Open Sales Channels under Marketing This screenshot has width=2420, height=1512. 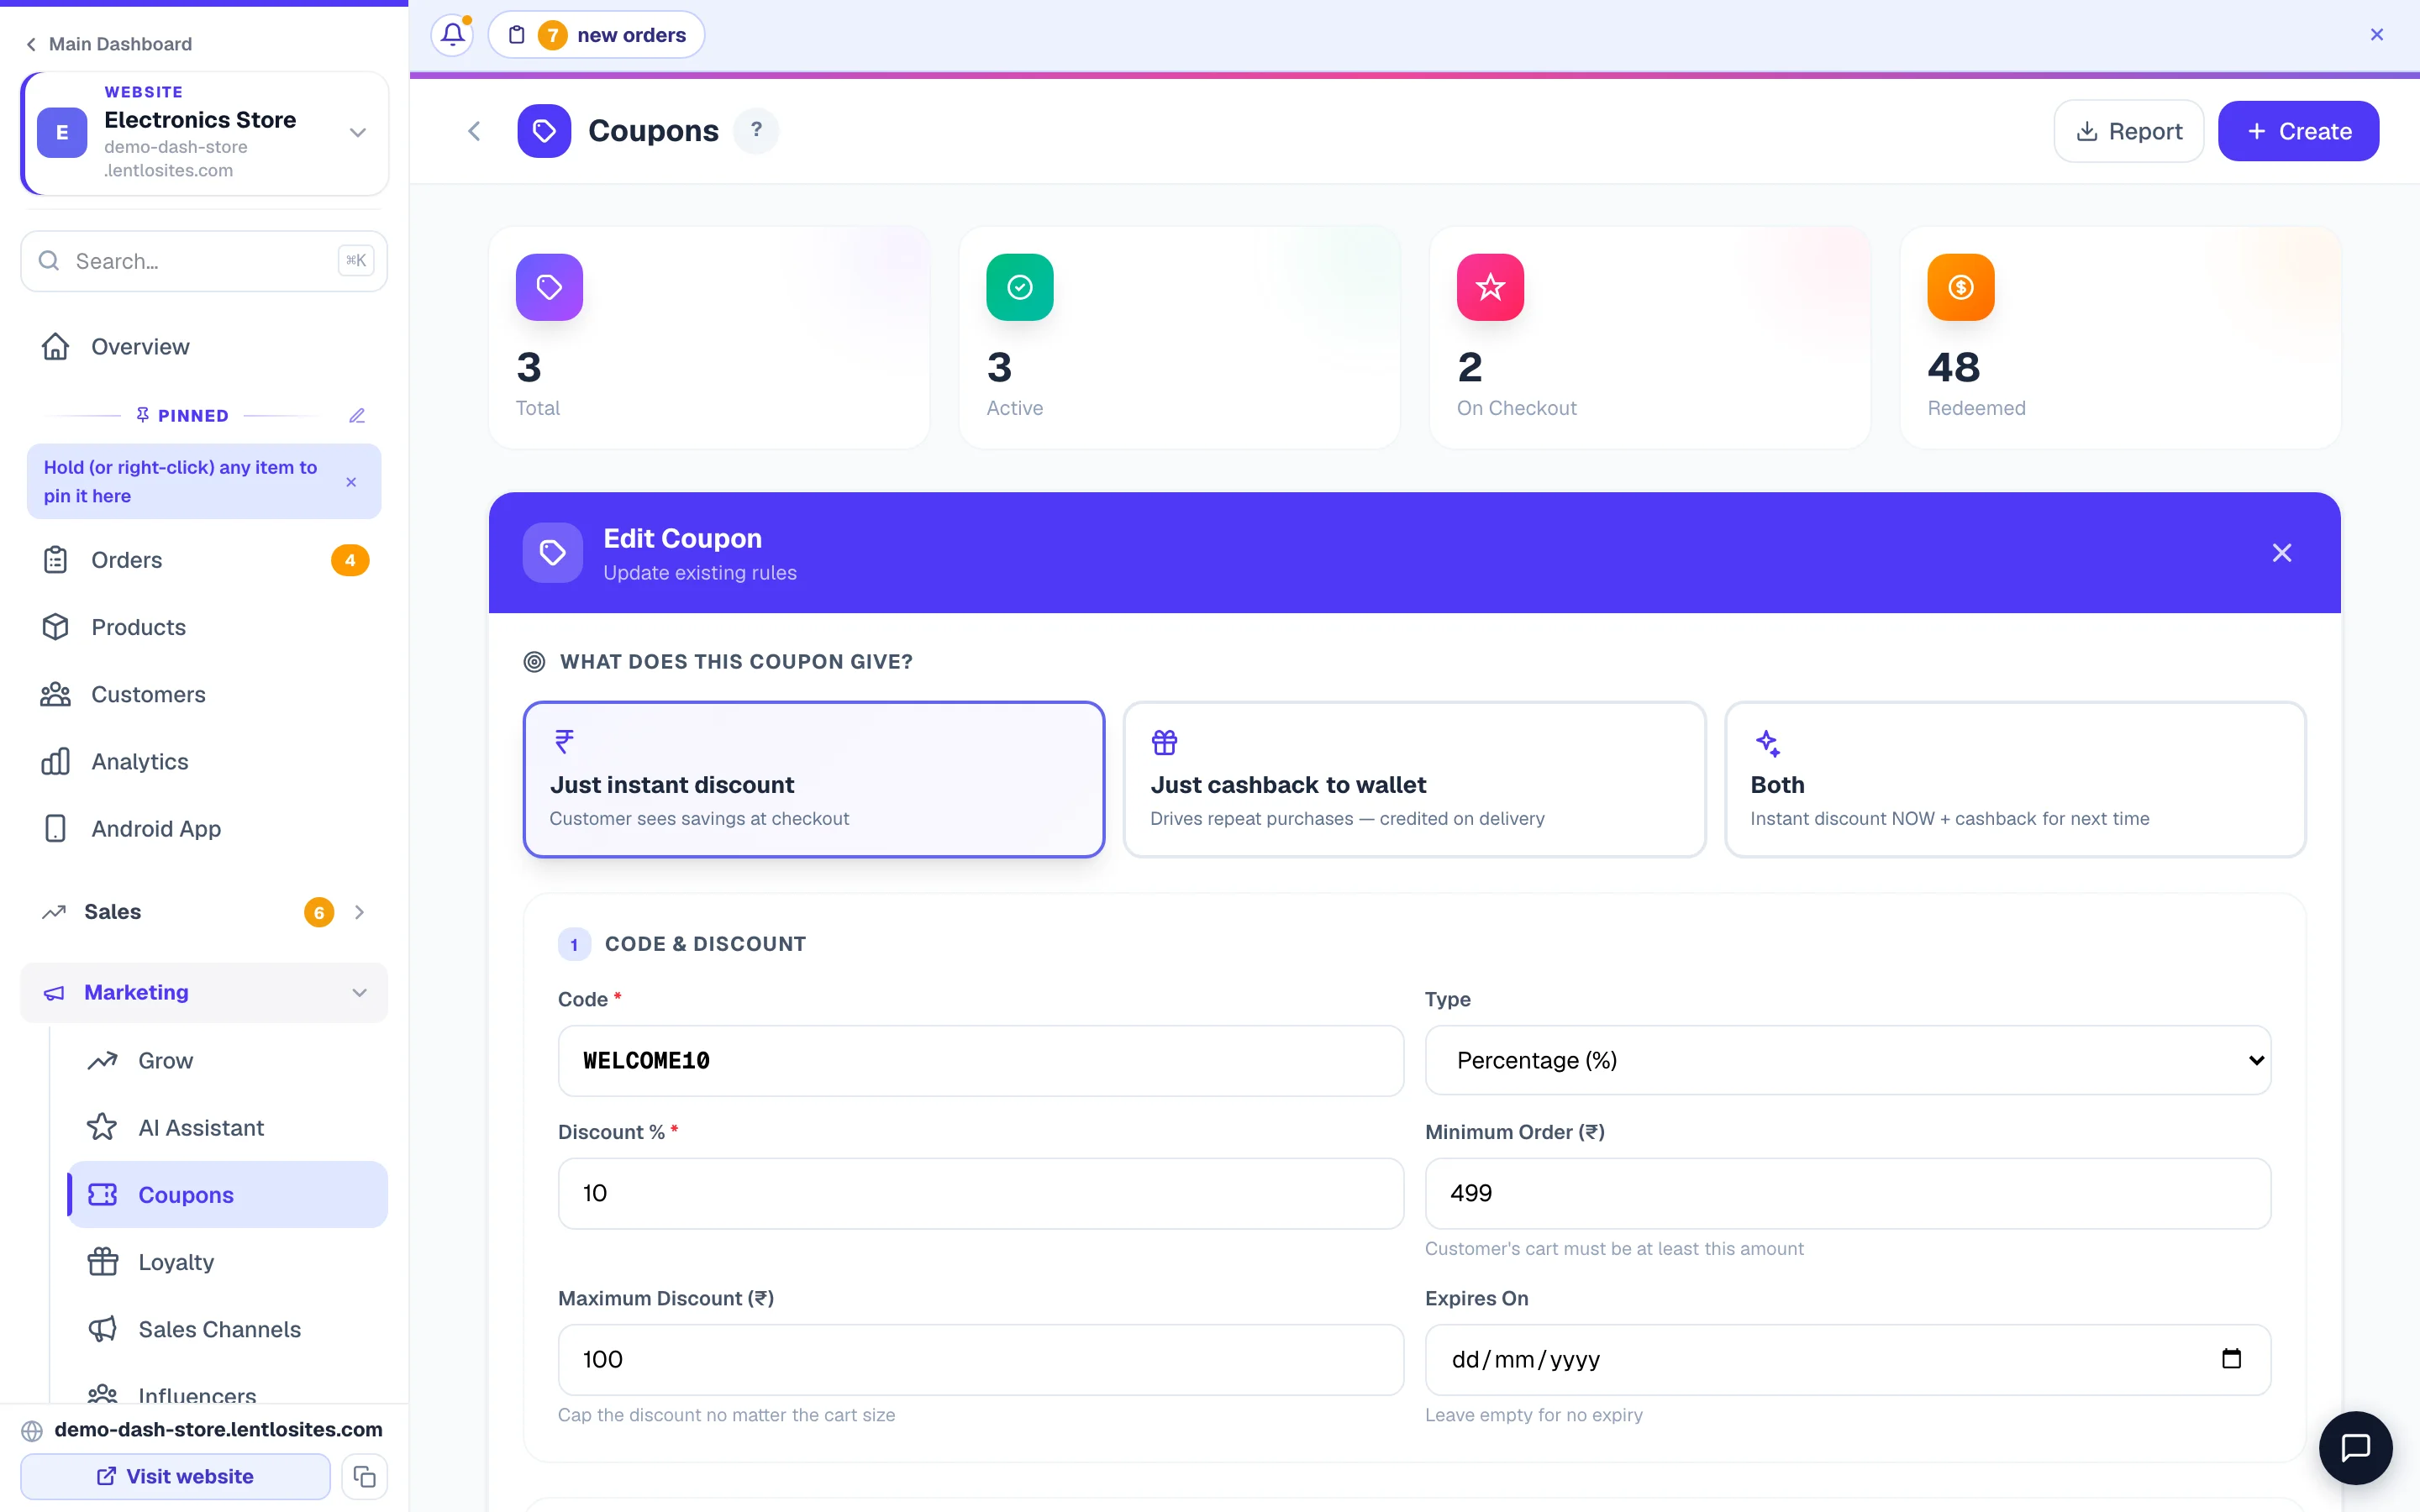228,1329
